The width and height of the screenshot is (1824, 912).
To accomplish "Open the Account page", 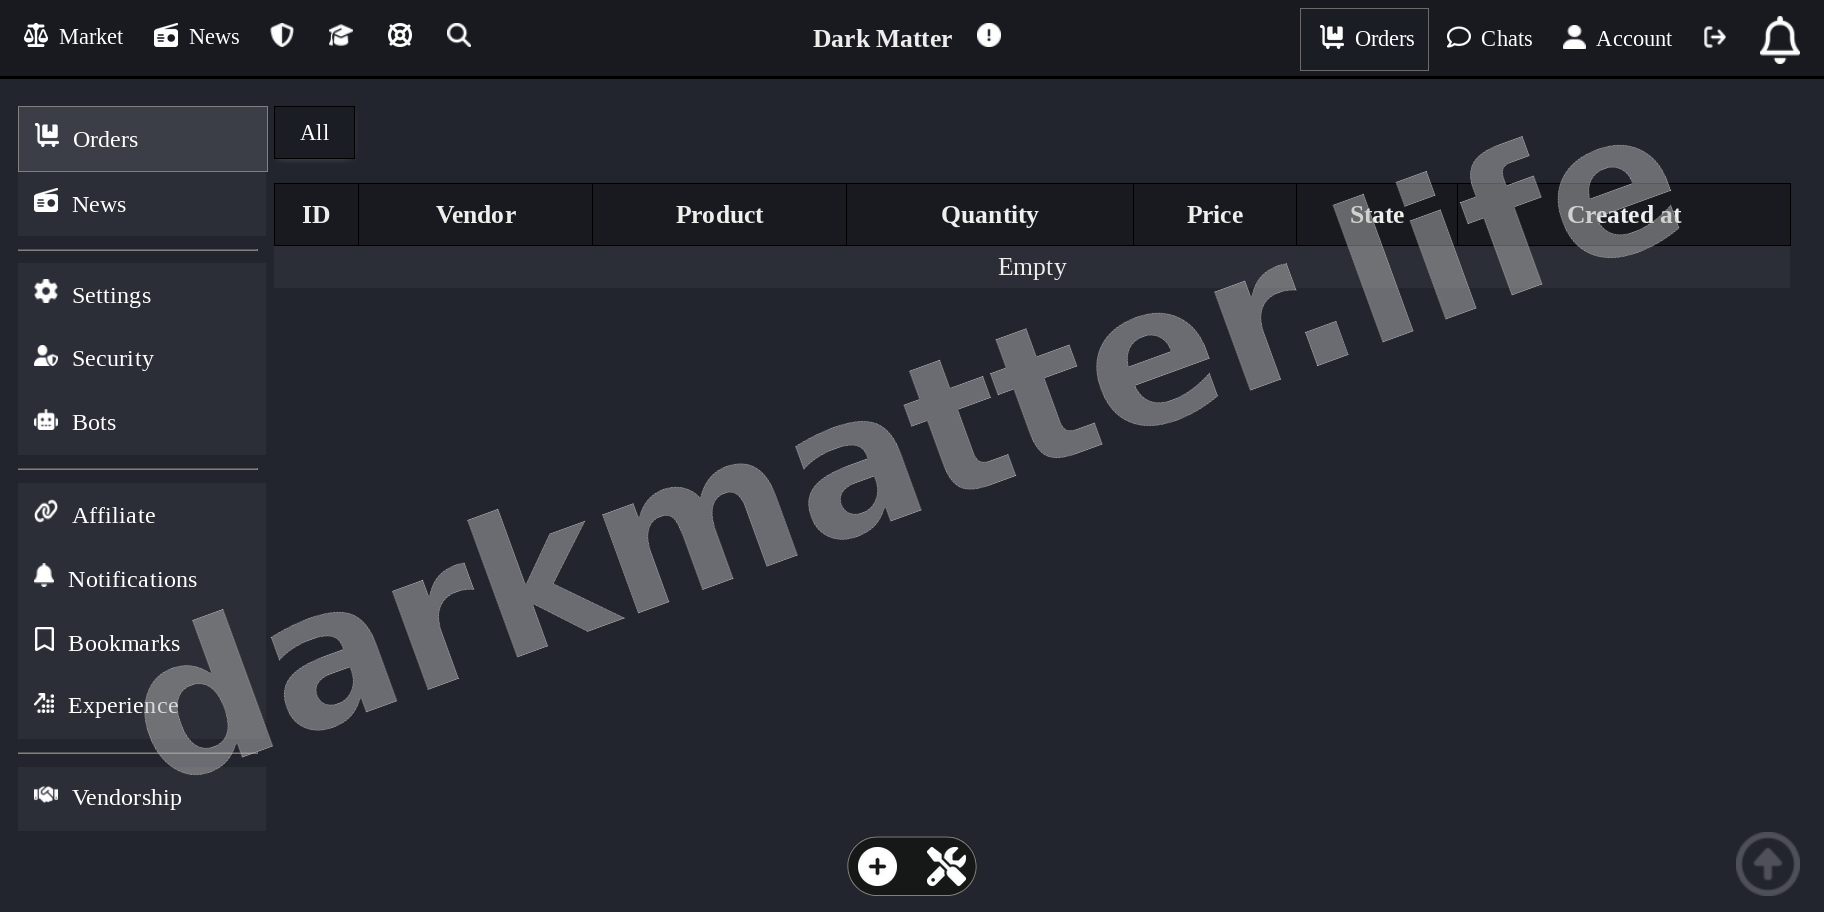I will 1617,38.
